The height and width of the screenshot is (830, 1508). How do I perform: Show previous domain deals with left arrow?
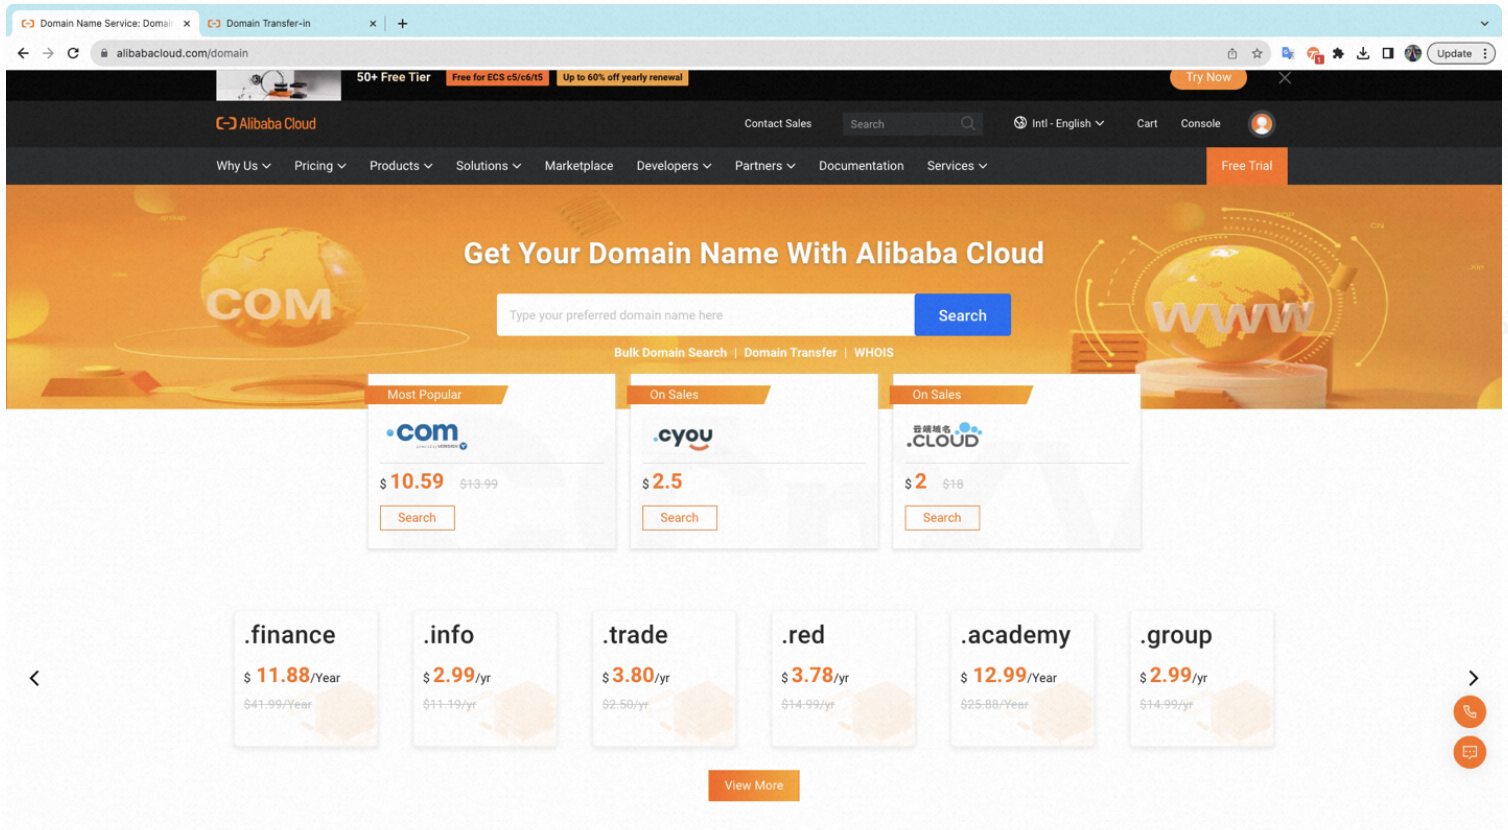coord(34,678)
